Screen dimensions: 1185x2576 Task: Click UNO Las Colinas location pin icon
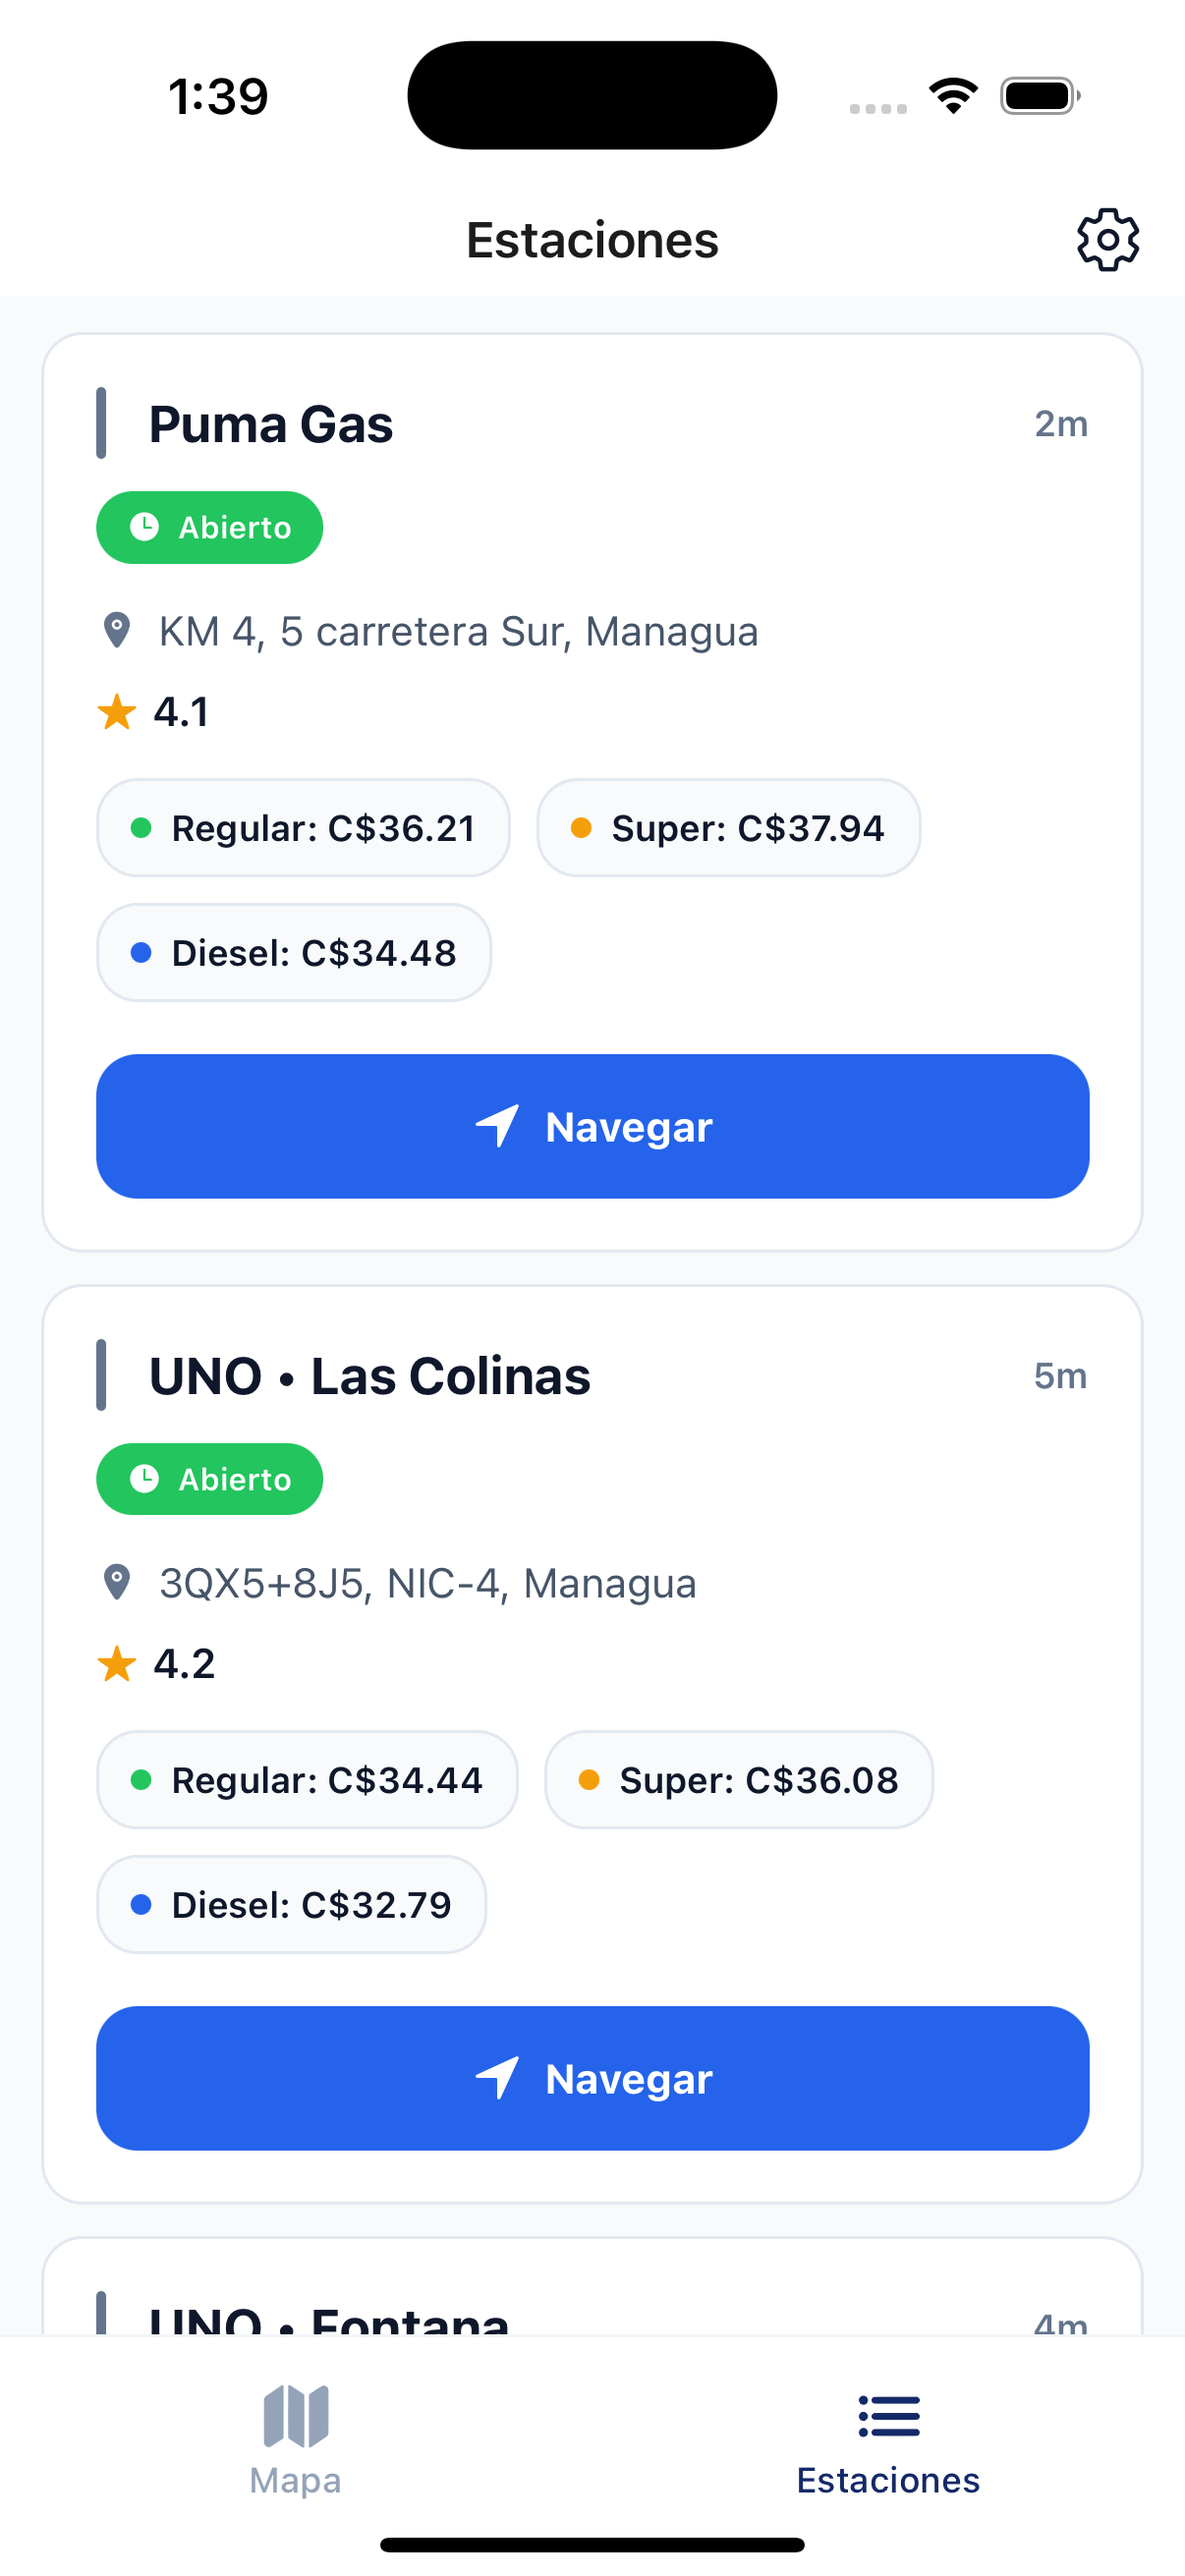[117, 1583]
